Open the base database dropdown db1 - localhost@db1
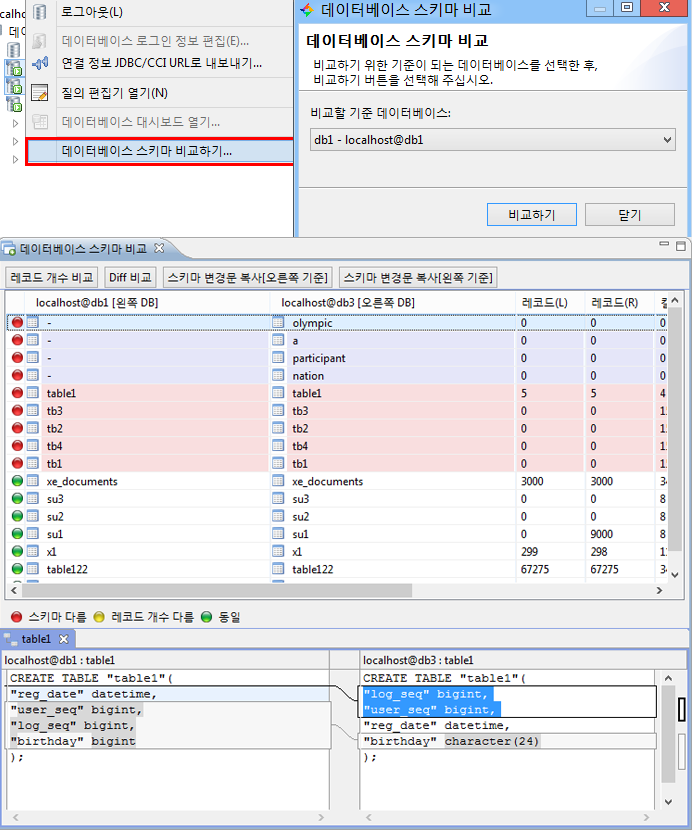 tap(493, 140)
